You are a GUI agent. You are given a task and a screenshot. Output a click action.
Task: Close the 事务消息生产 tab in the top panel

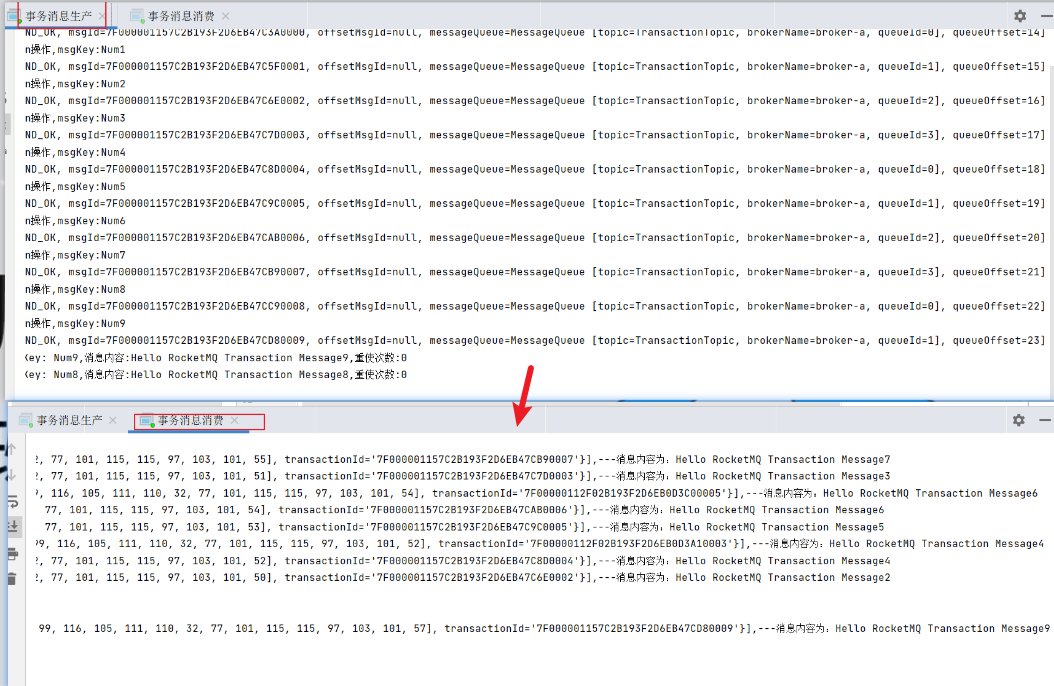pos(102,15)
